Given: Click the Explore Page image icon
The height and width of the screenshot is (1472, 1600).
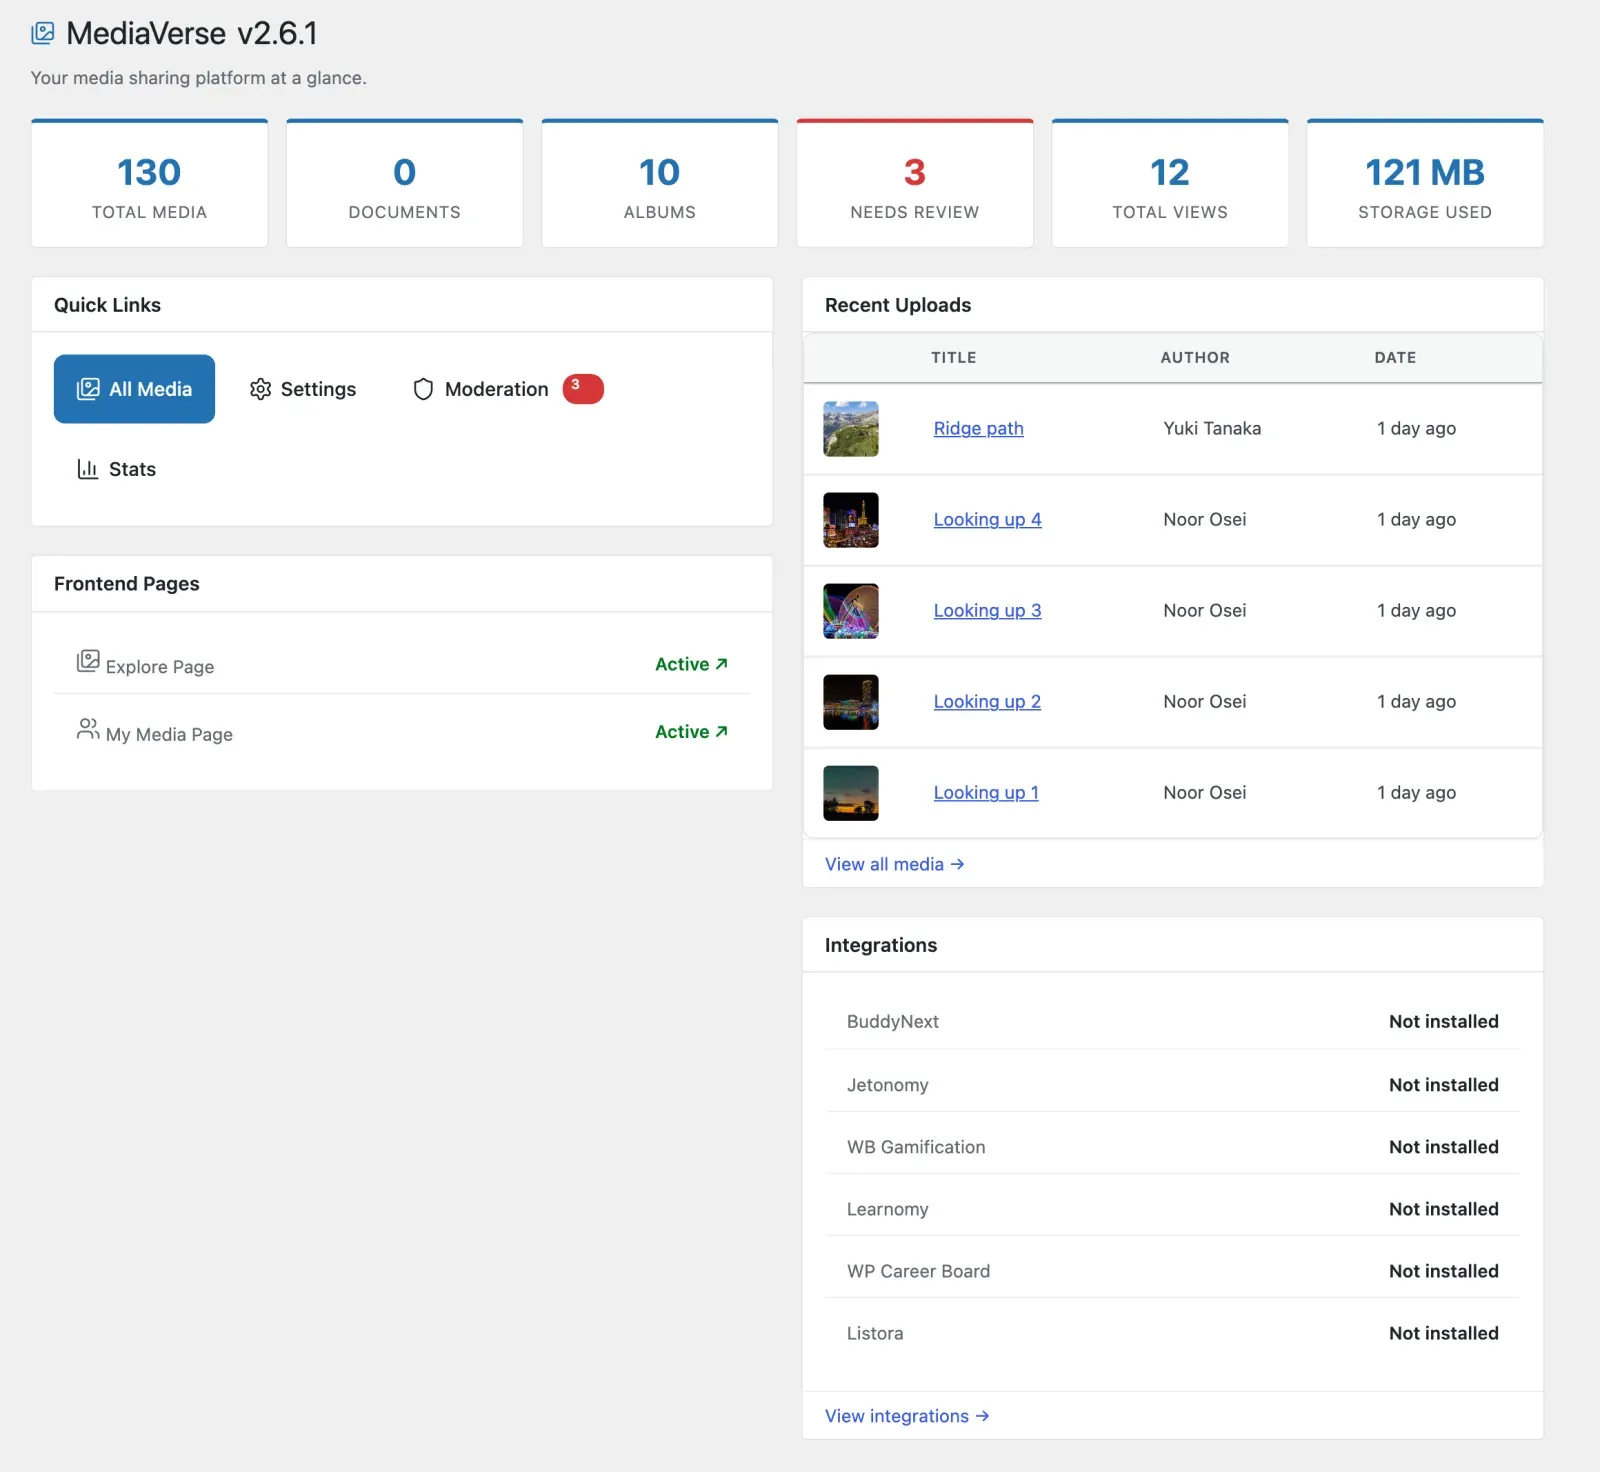Looking at the screenshot, I should pyautogui.click(x=88, y=661).
